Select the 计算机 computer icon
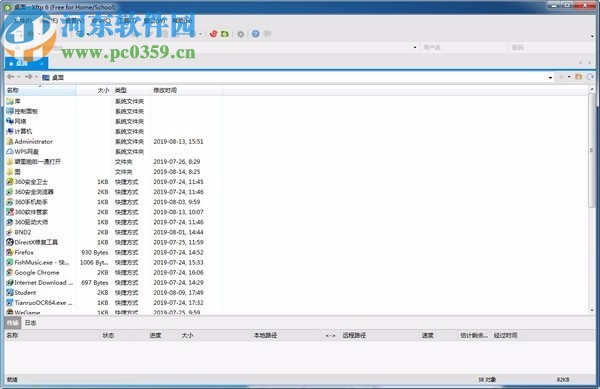The height and width of the screenshot is (389, 600). tap(10, 131)
